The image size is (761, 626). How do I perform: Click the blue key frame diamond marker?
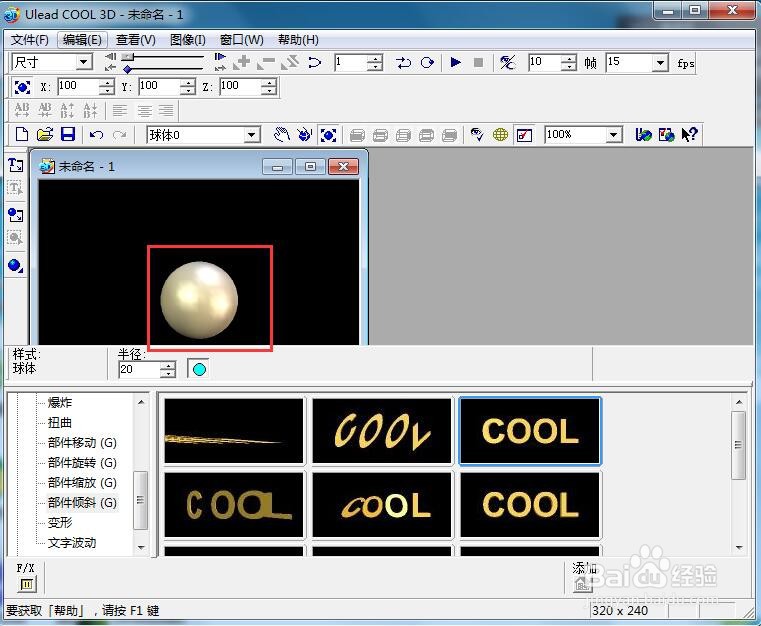pyautogui.click(x=127, y=69)
